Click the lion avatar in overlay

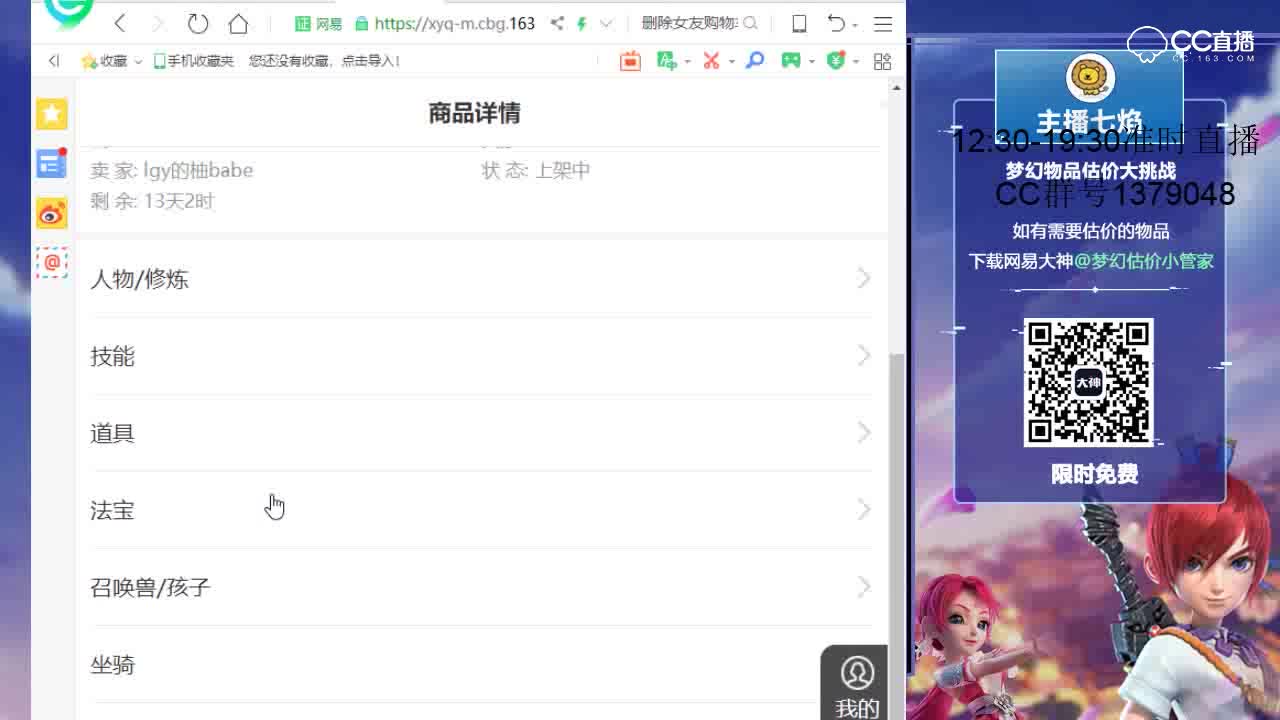tap(1090, 78)
